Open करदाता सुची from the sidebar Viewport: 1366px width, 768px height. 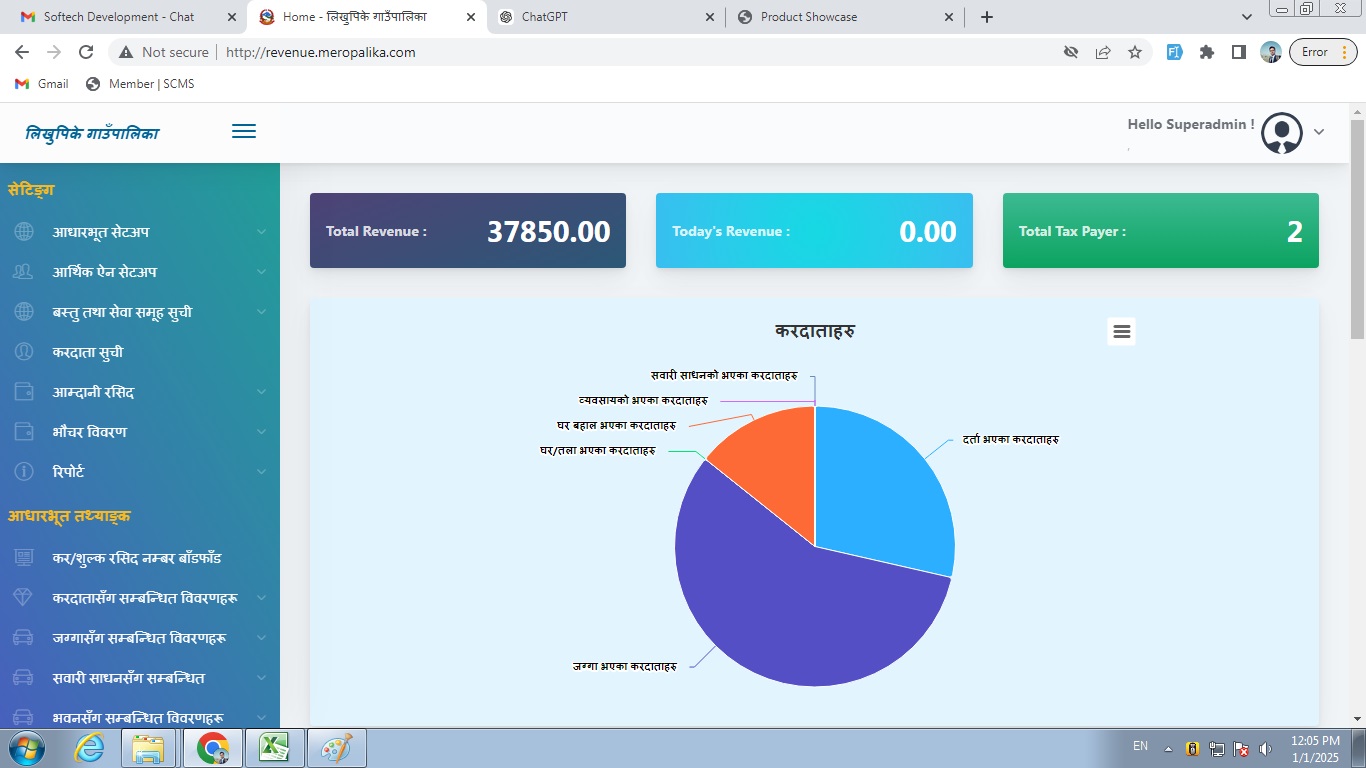(x=88, y=352)
